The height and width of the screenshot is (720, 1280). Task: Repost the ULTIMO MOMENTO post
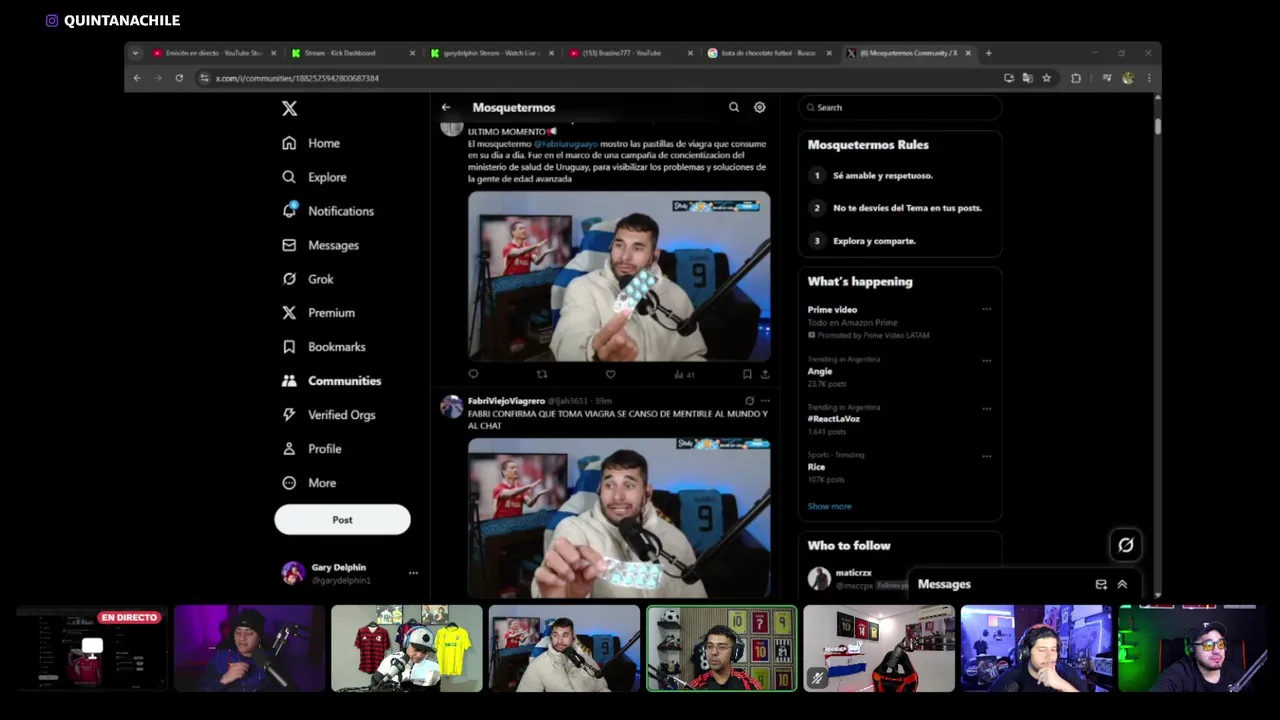tap(542, 374)
